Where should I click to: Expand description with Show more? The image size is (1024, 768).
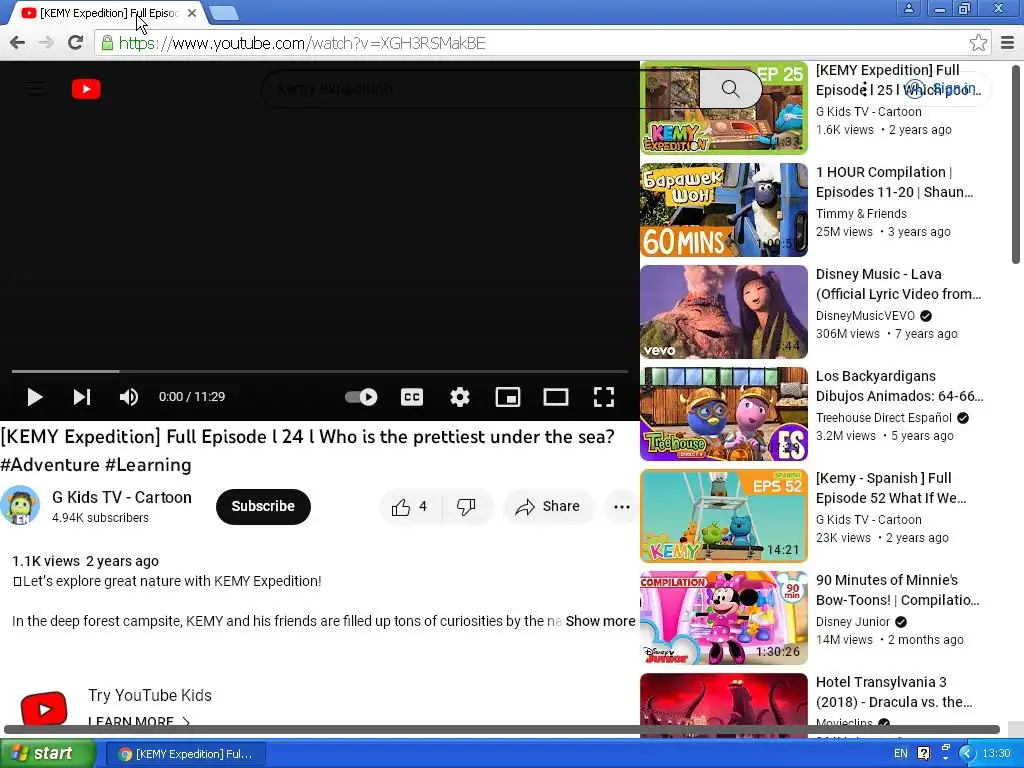click(x=600, y=621)
